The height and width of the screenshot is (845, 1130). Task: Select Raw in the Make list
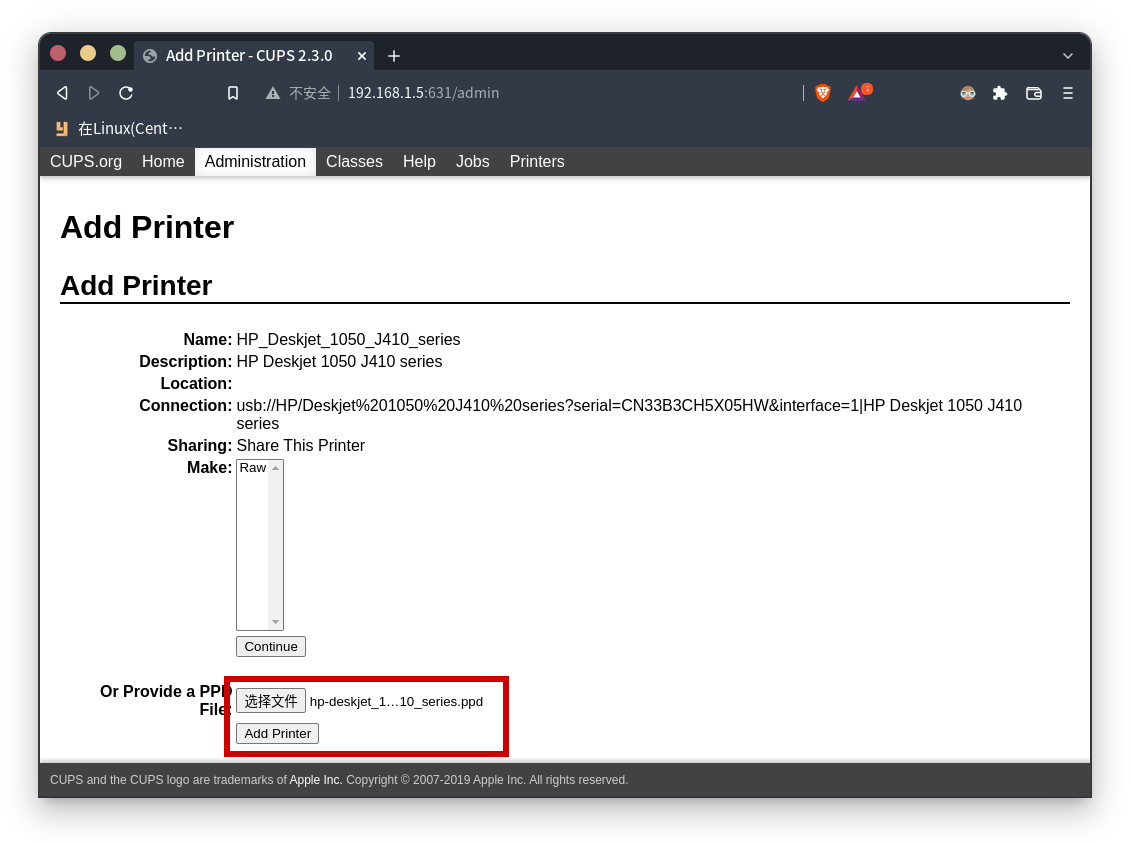tap(253, 468)
